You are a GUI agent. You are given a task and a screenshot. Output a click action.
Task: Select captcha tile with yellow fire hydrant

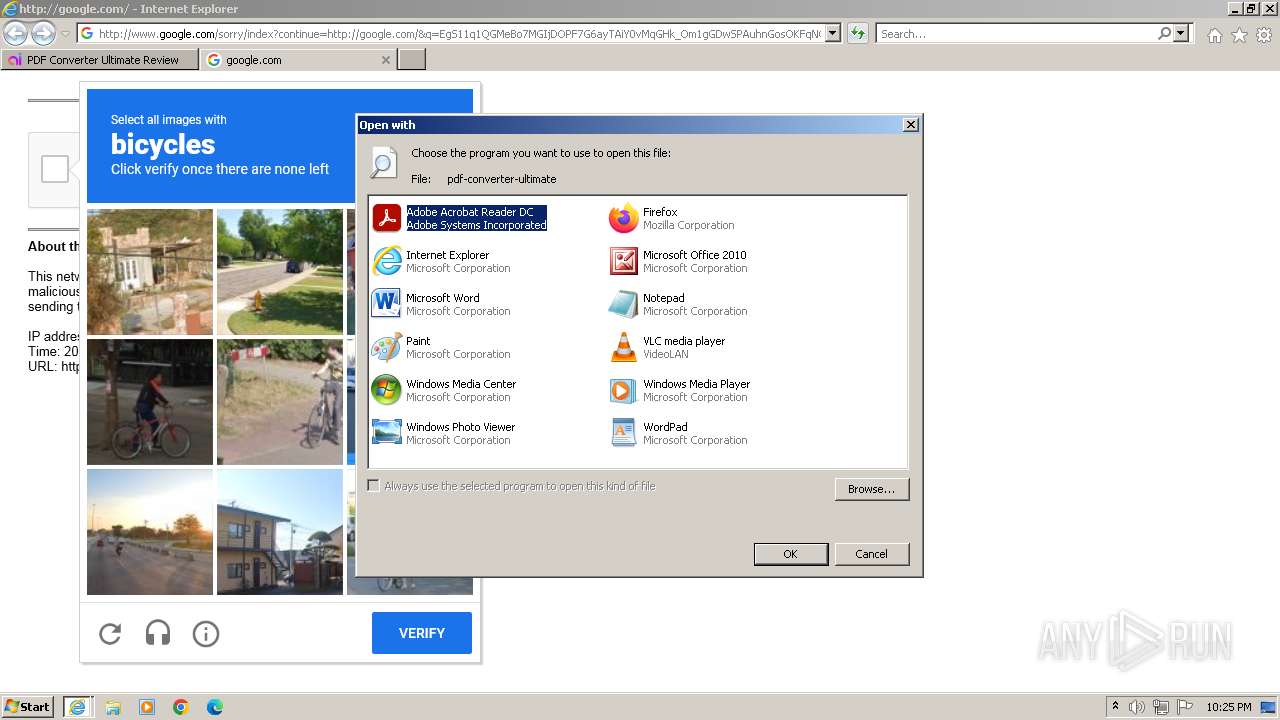tap(280, 272)
